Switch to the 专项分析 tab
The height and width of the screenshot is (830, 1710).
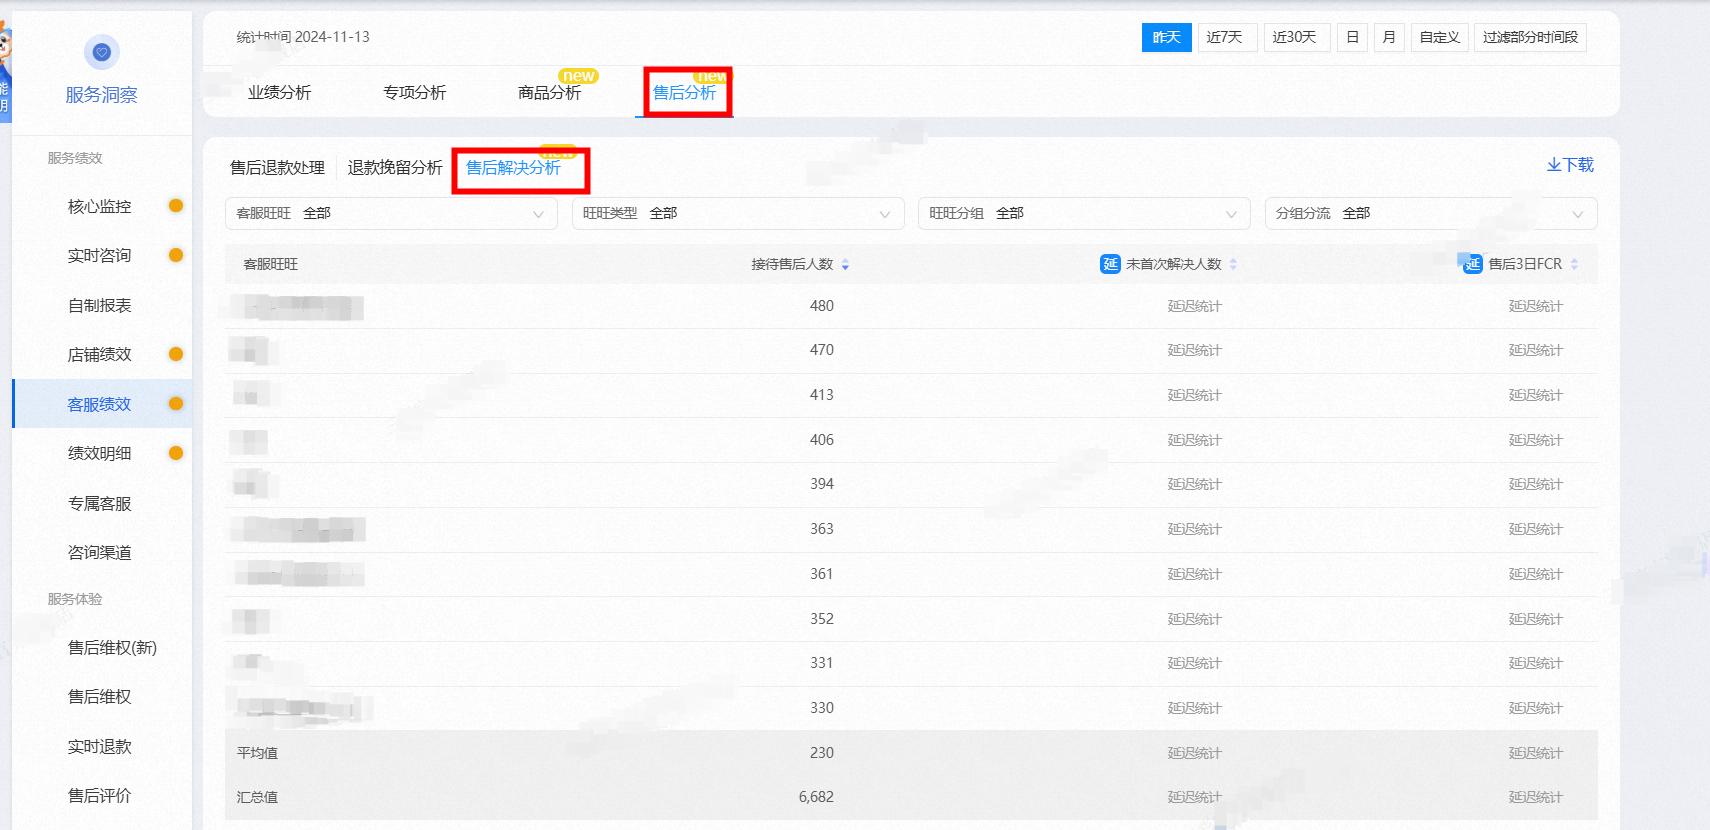pos(415,93)
